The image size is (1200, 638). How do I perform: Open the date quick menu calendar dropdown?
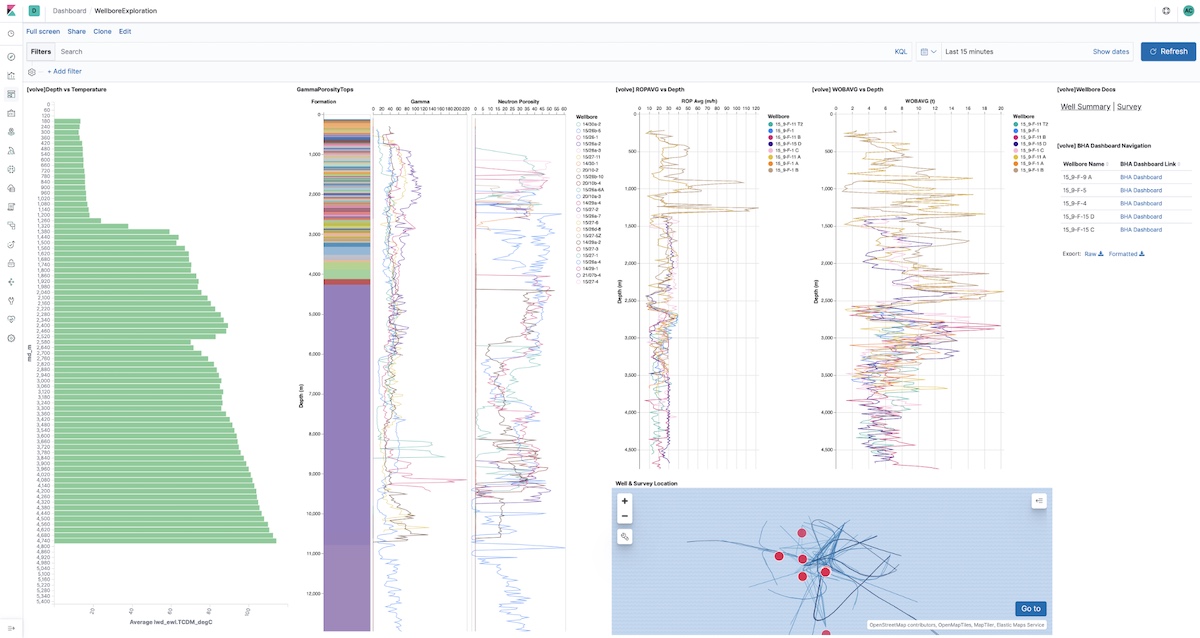(928, 51)
